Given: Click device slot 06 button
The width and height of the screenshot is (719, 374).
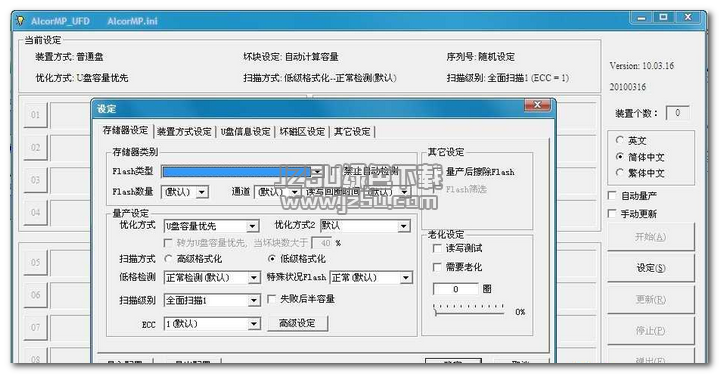Looking at the screenshot, I should point(35,295).
